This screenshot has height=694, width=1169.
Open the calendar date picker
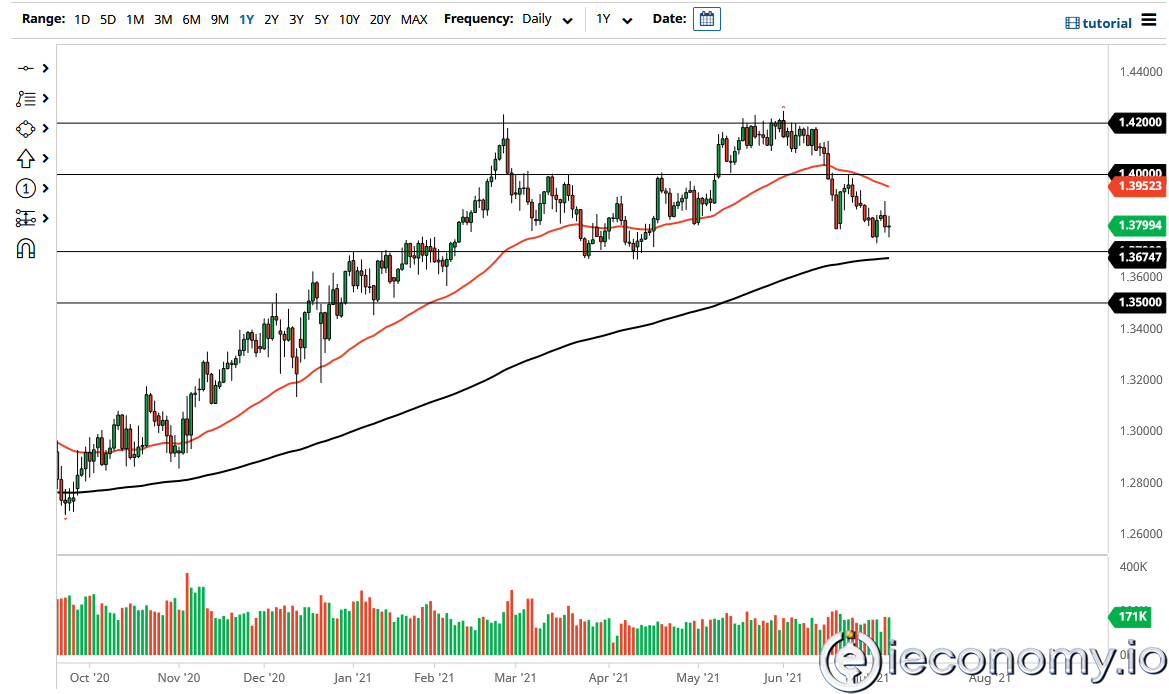click(x=706, y=18)
